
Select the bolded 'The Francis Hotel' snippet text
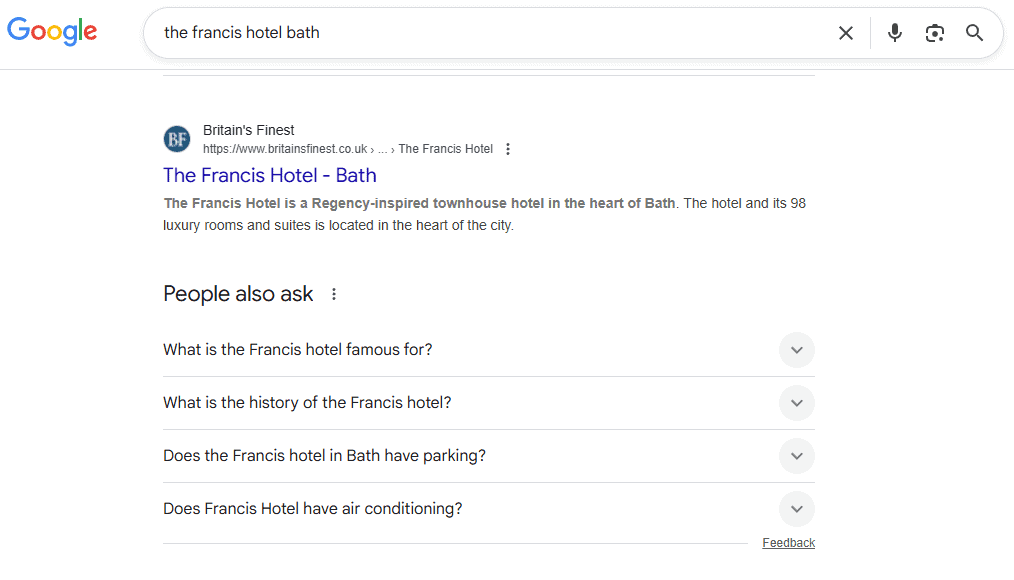click(420, 203)
